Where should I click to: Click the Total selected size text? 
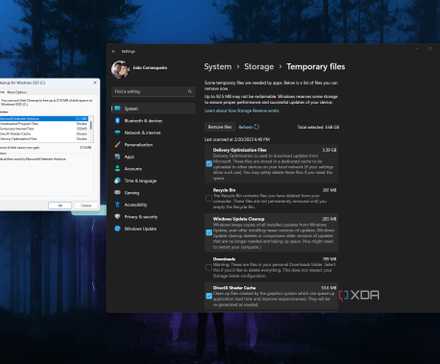(x=318, y=127)
